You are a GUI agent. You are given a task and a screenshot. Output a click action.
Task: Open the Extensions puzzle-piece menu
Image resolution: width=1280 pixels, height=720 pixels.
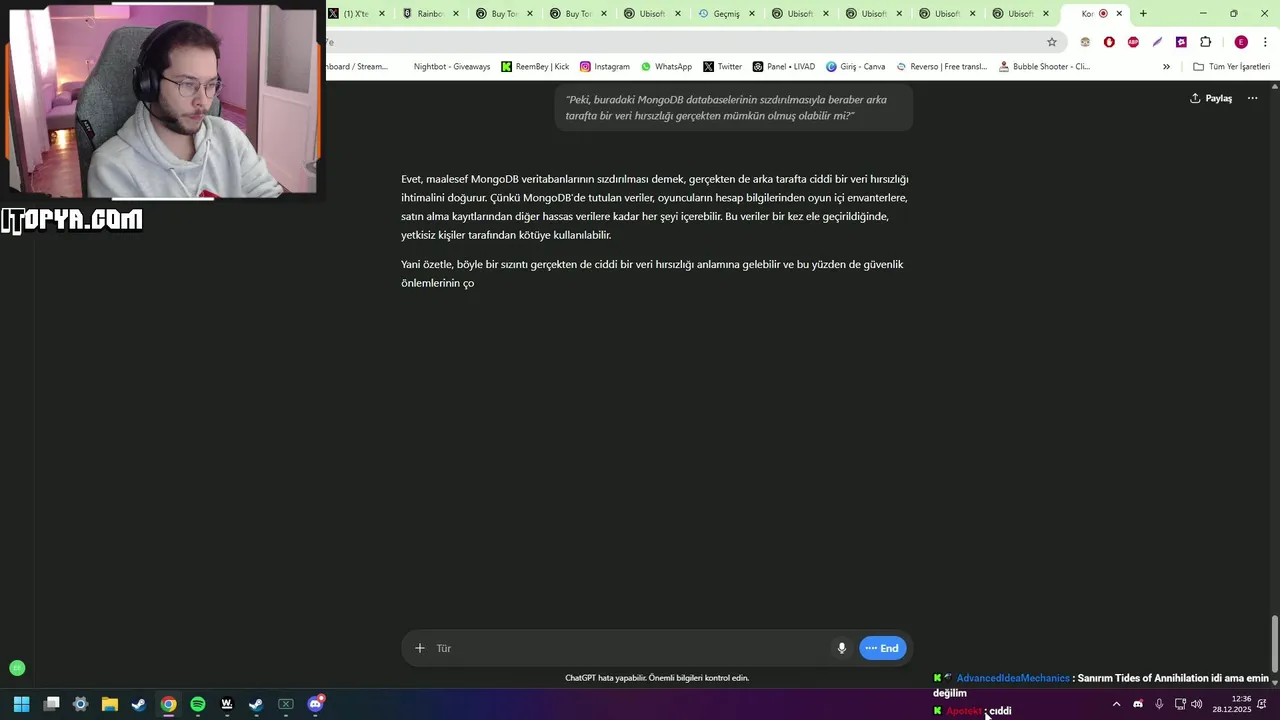1205,42
